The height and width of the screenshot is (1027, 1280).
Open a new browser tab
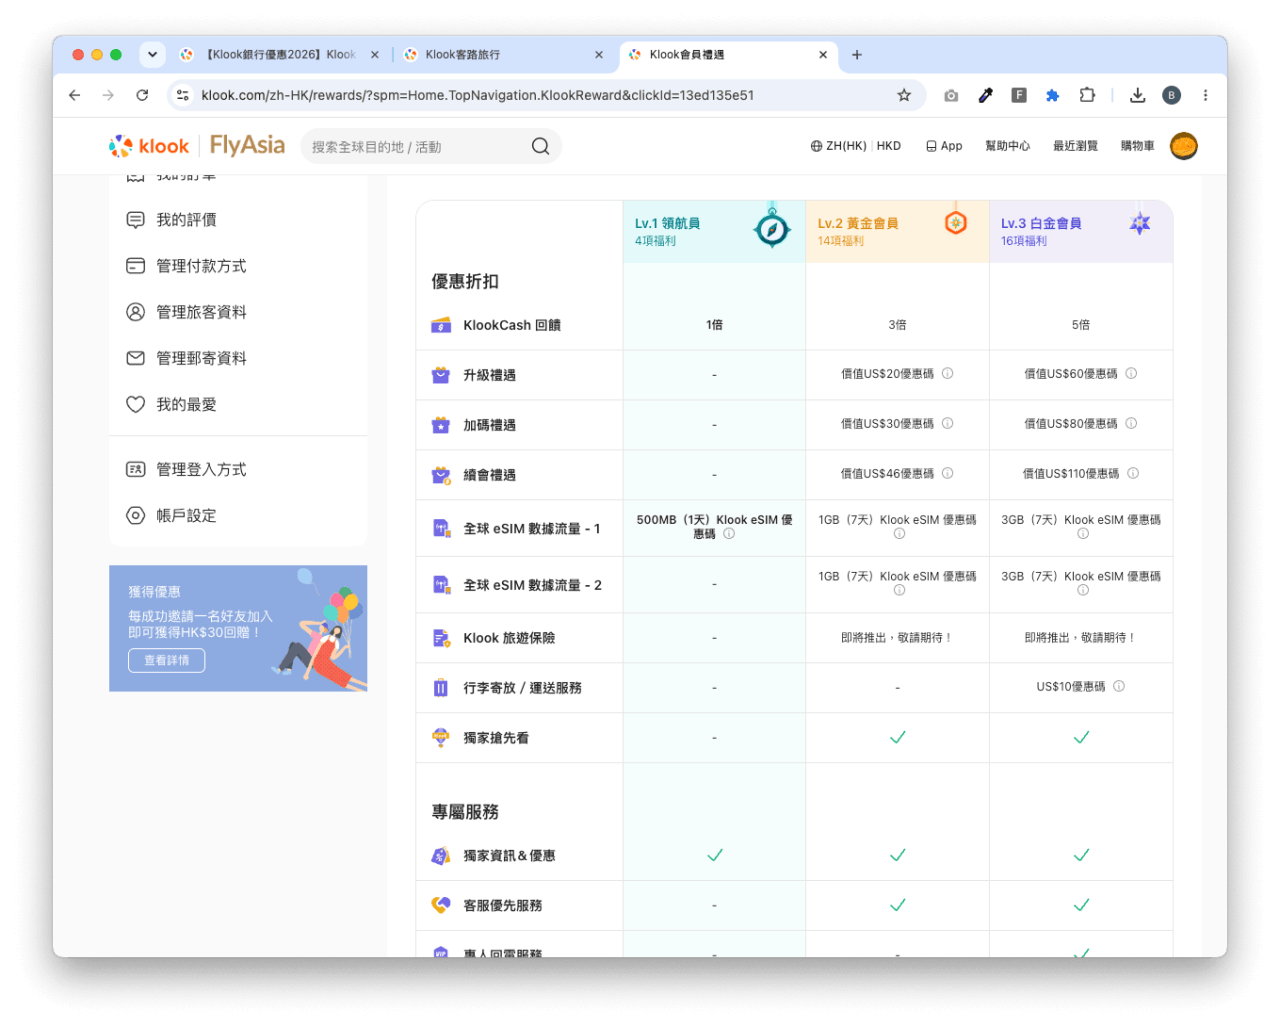(x=857, y=55)
